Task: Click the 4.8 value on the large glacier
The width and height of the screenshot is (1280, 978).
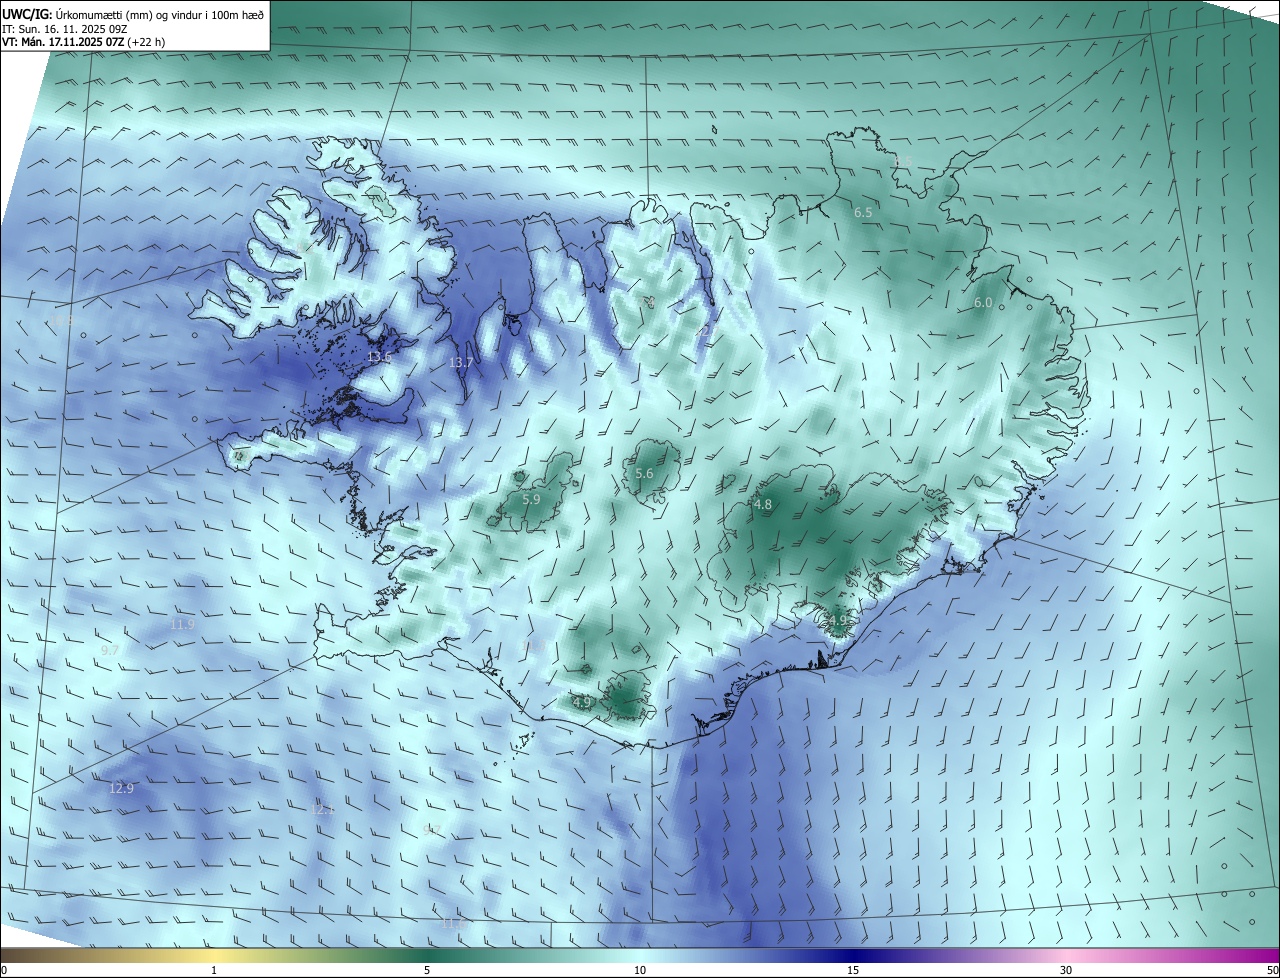Action: click(x=763, y=505)
